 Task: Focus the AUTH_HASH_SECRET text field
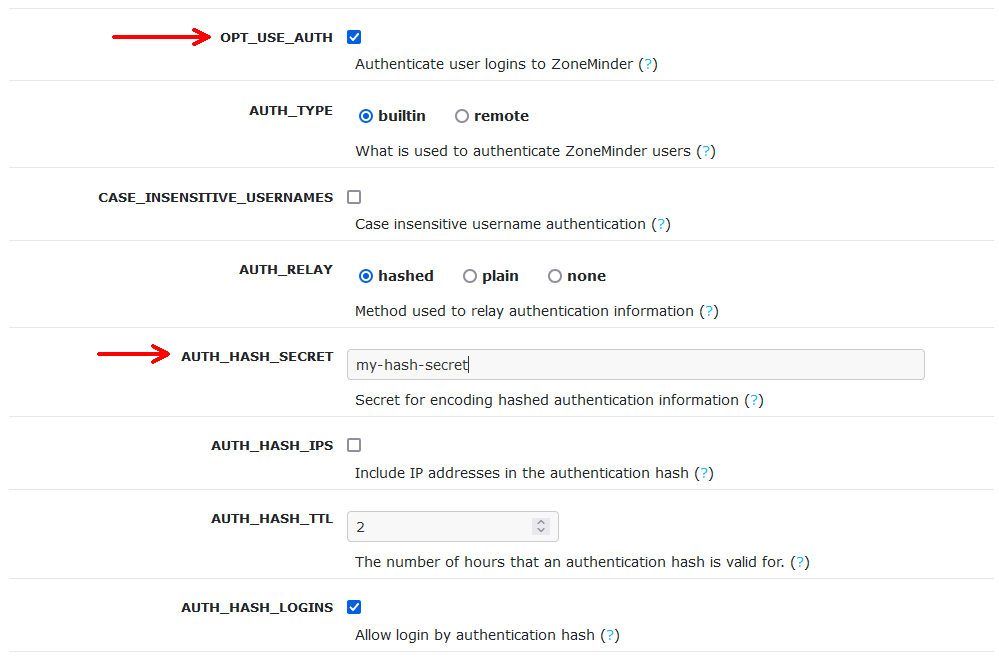[635, 364]
